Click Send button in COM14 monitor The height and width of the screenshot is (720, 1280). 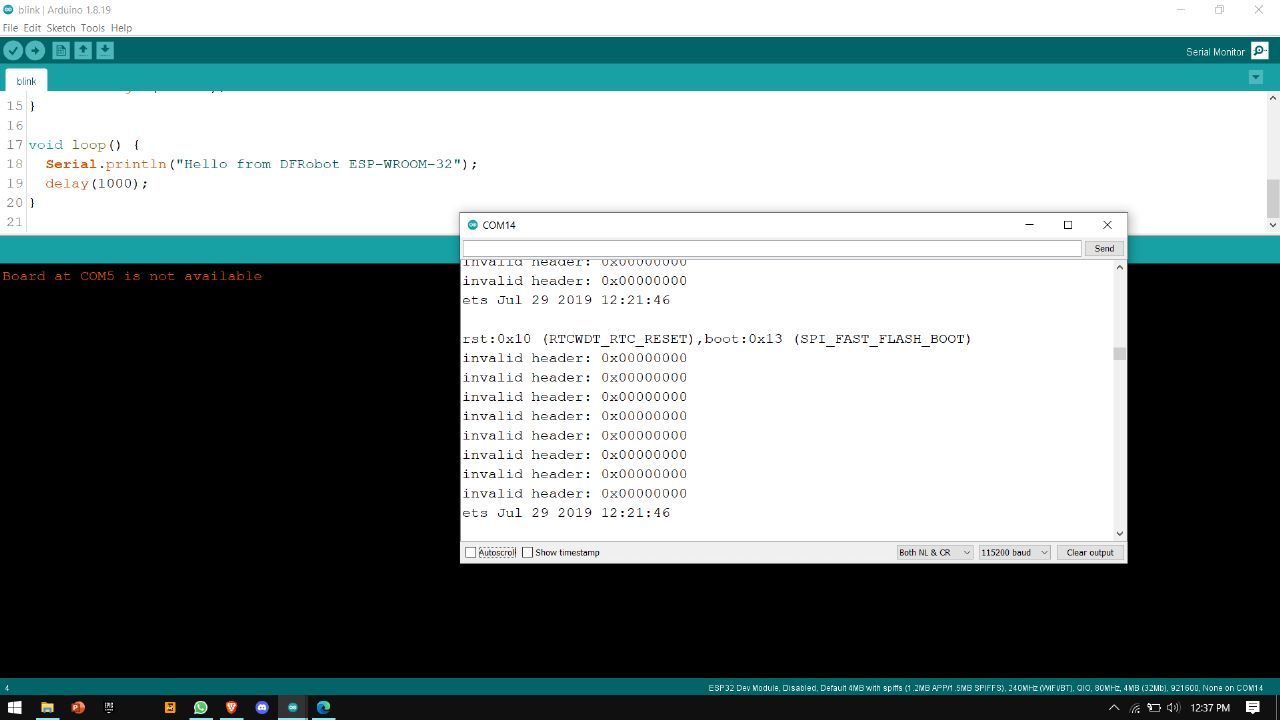pos(1104,248)
